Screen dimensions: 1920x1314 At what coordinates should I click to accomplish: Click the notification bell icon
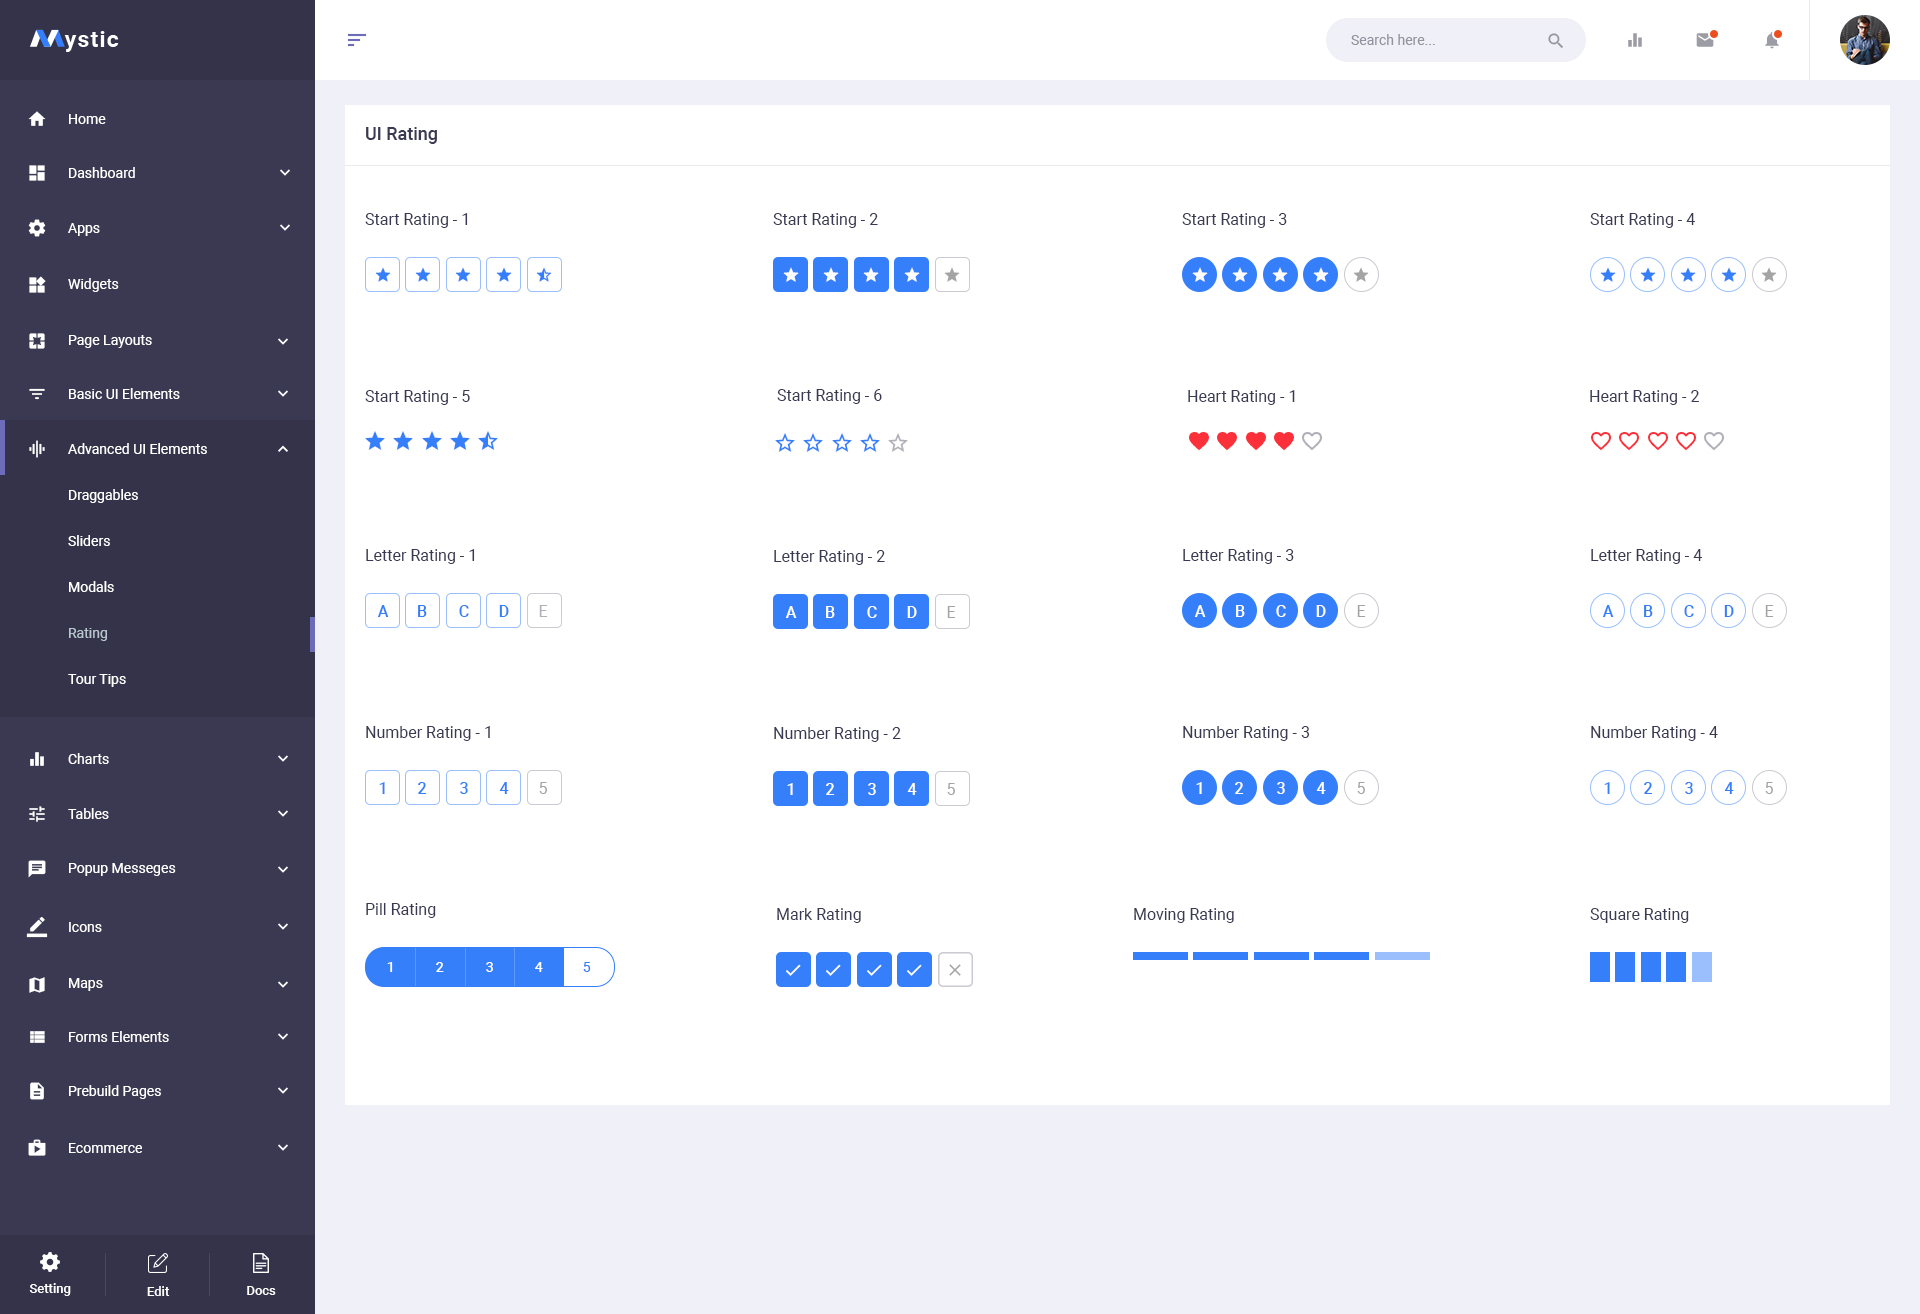point(1771,40)
